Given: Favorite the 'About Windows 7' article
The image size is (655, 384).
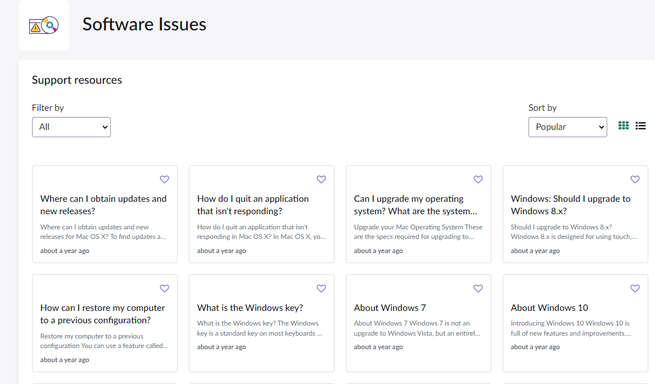Looking at the screenshot, I should click(x=478, y=288).
